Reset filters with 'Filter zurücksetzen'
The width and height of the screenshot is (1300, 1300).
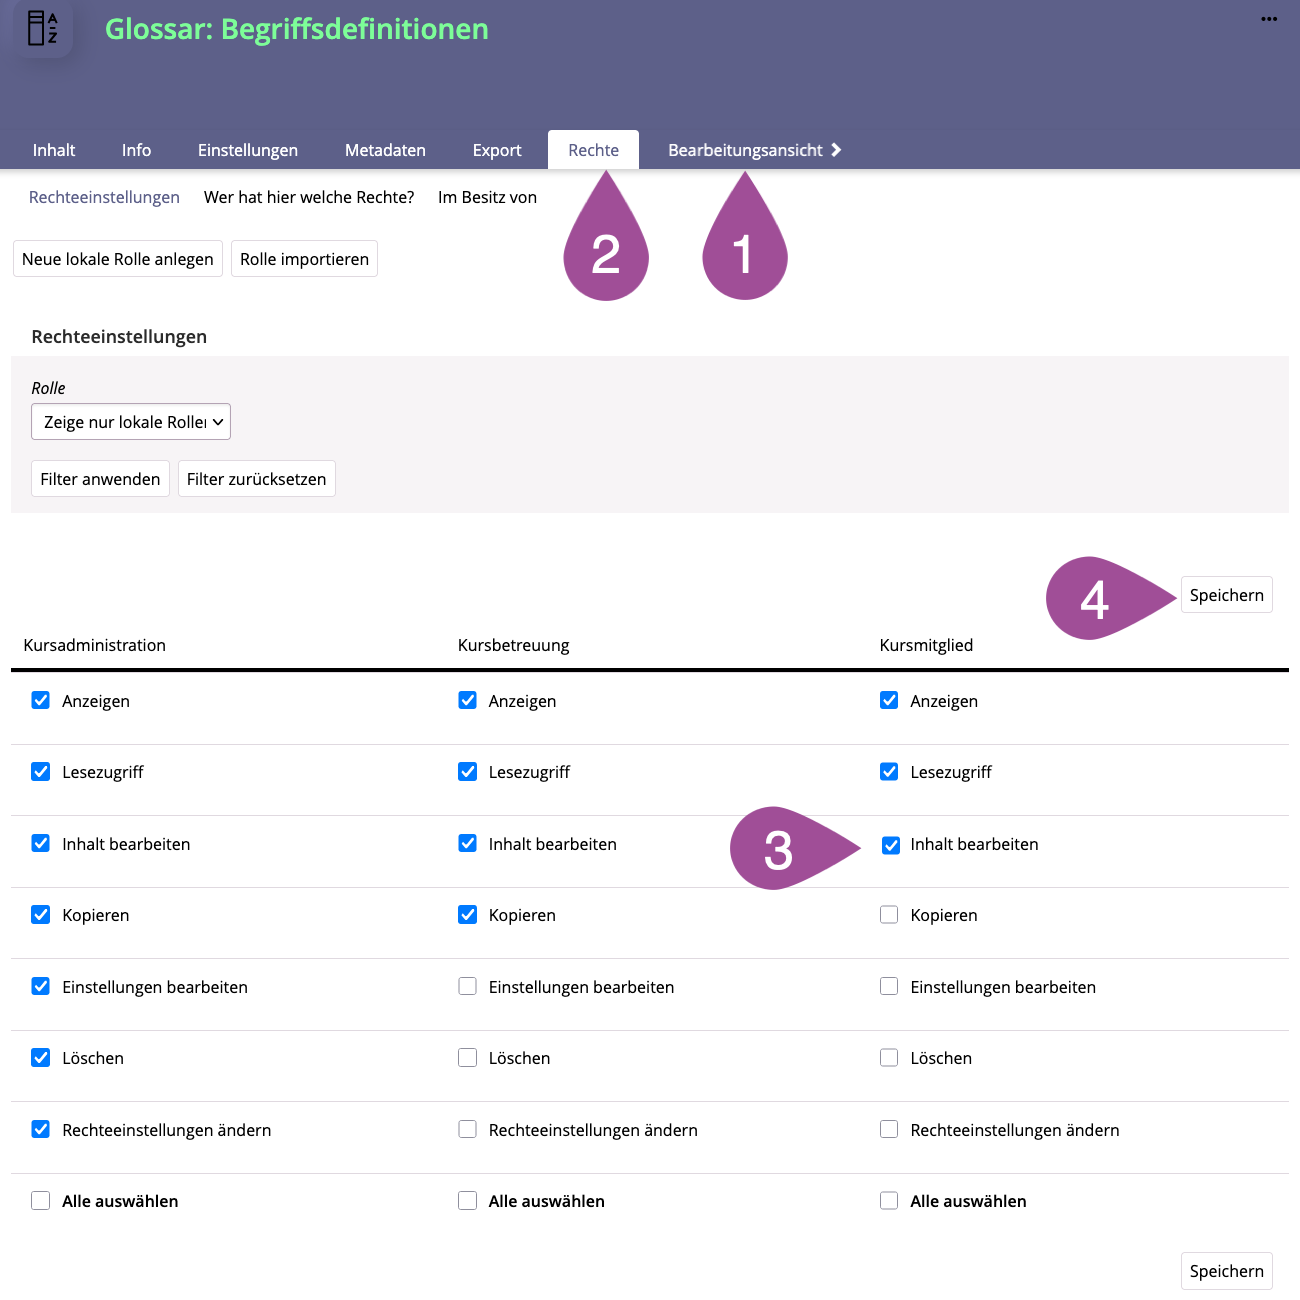click(x=256, y=479)
